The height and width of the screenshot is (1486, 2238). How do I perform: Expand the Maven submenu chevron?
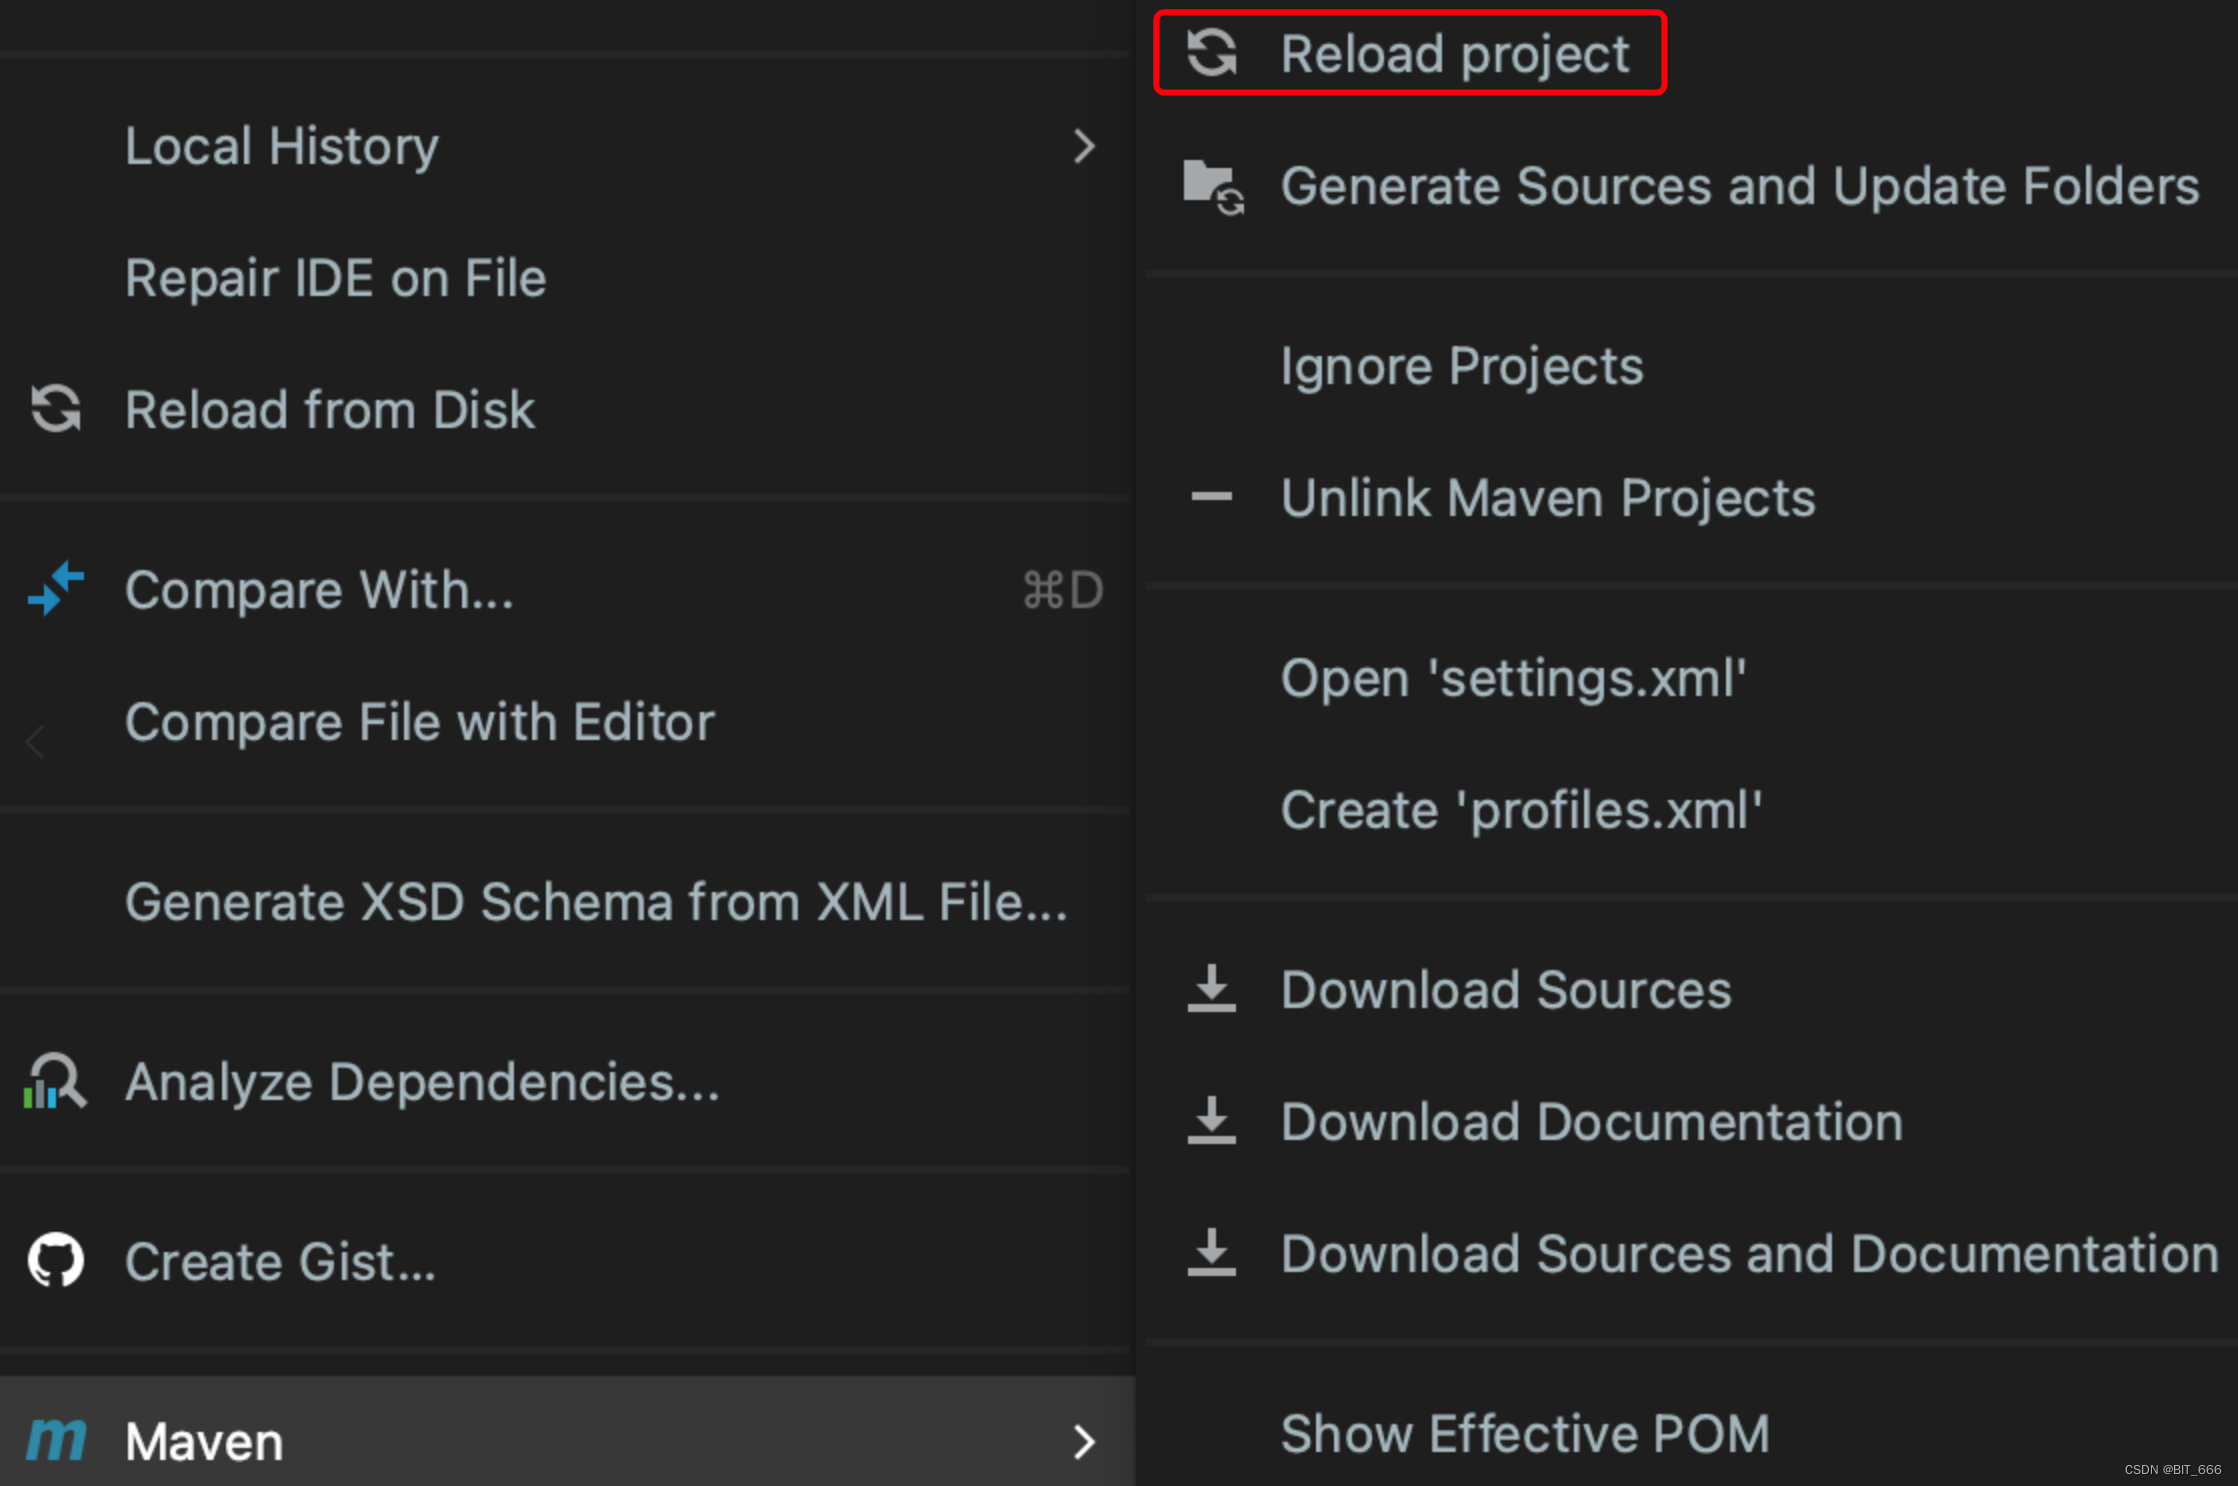(x=1084, y=1441)
